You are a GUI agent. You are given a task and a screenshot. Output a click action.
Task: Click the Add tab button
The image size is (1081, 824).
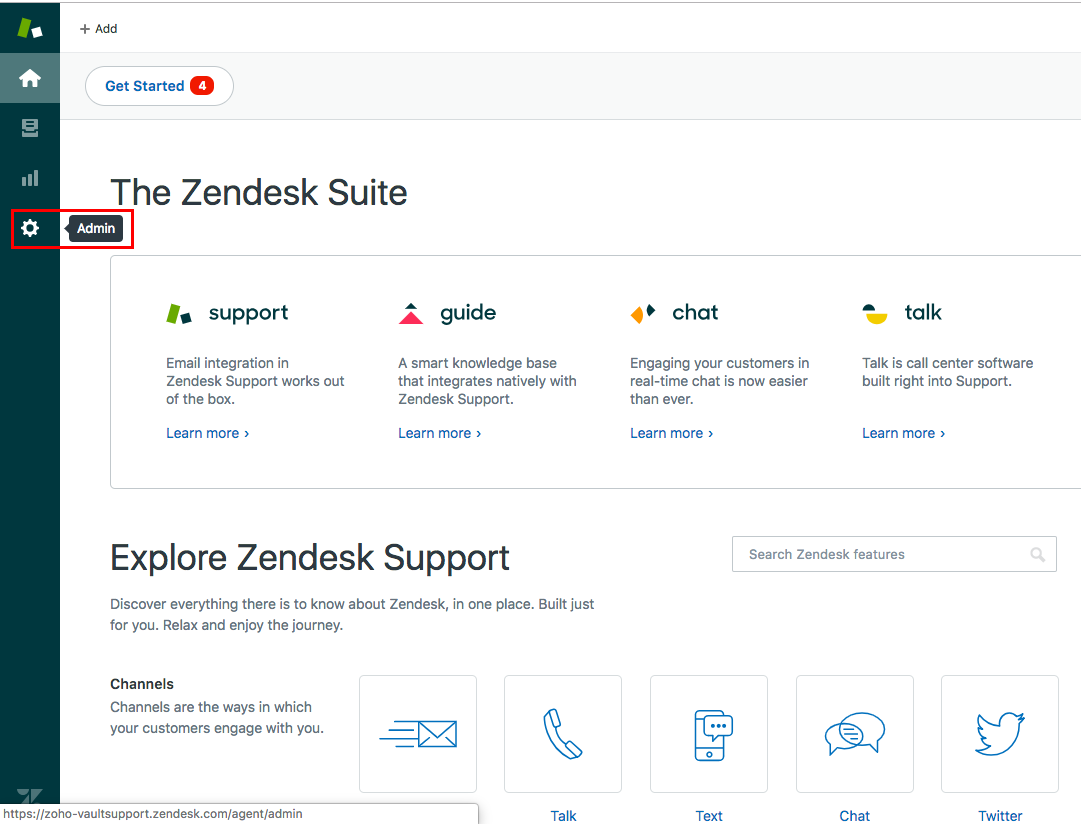click(x=99, y=29)
